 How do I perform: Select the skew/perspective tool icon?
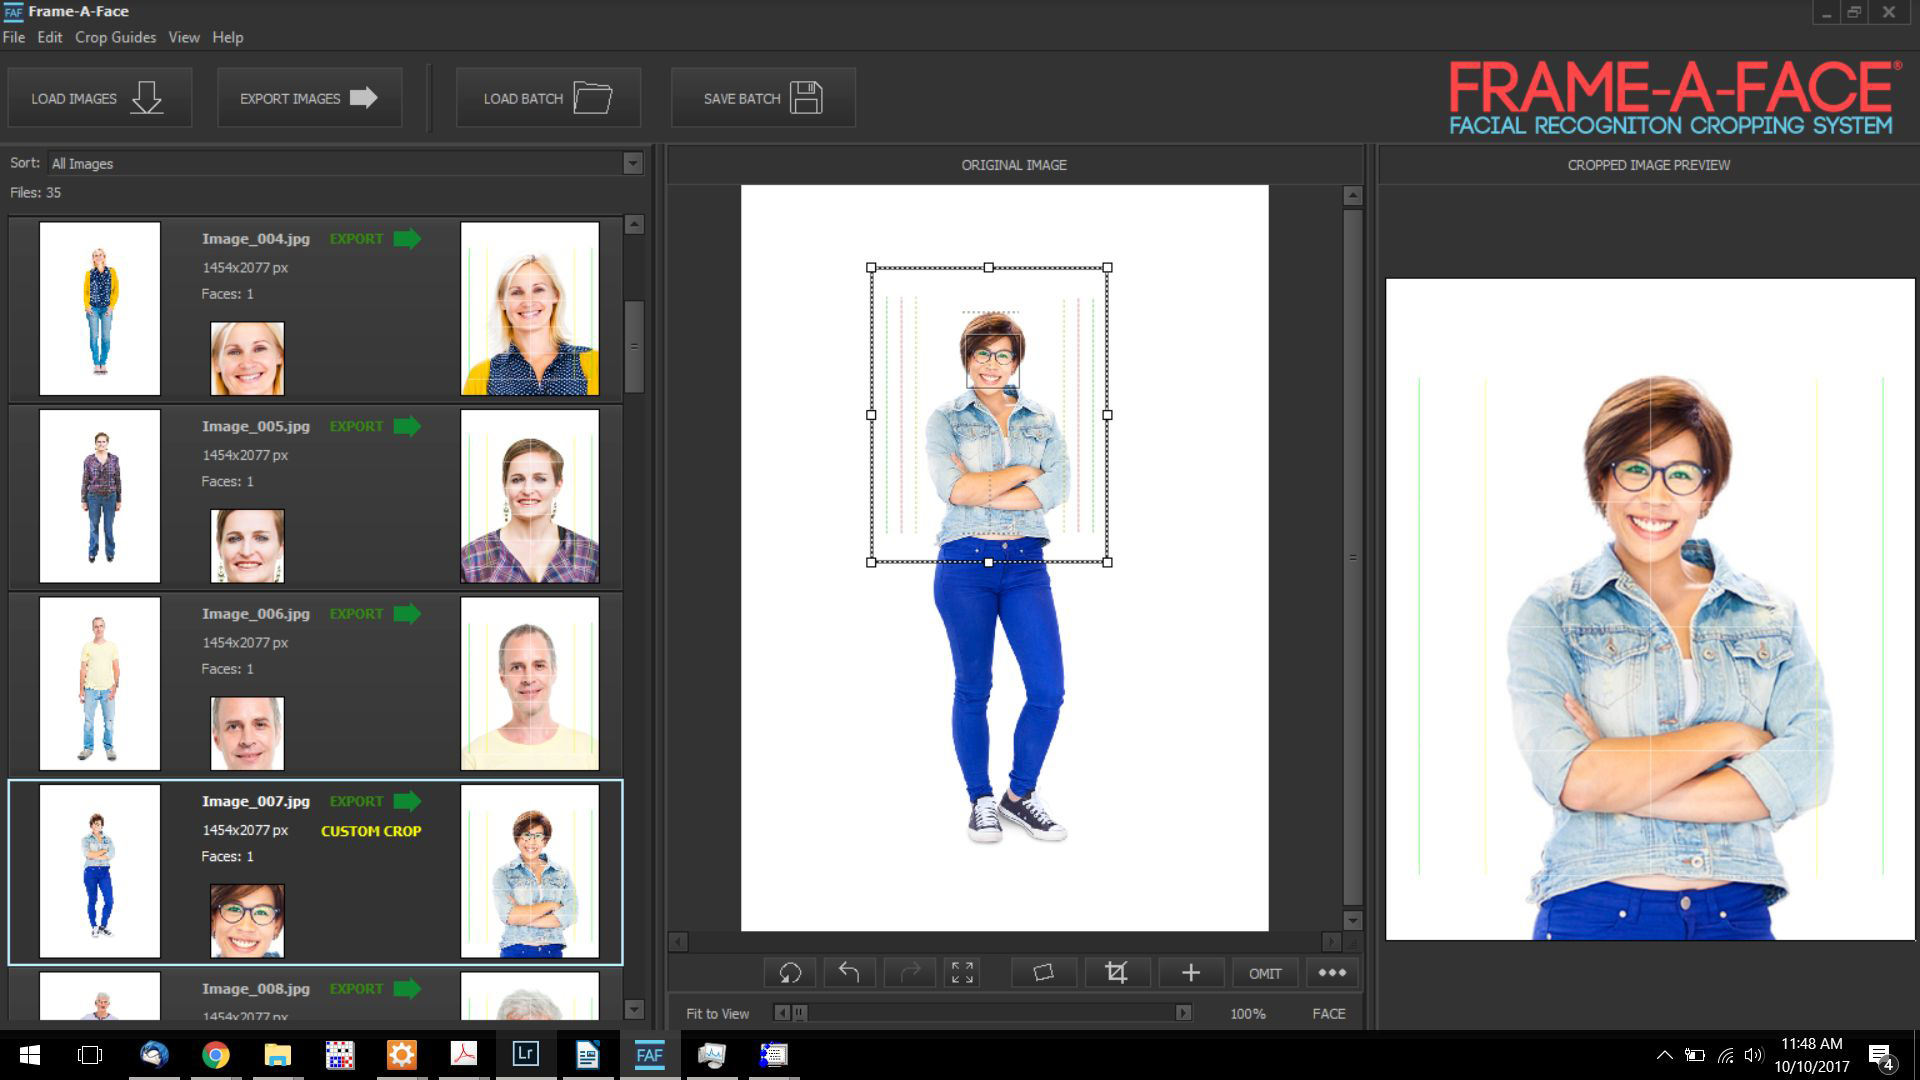pos(1043,972)
